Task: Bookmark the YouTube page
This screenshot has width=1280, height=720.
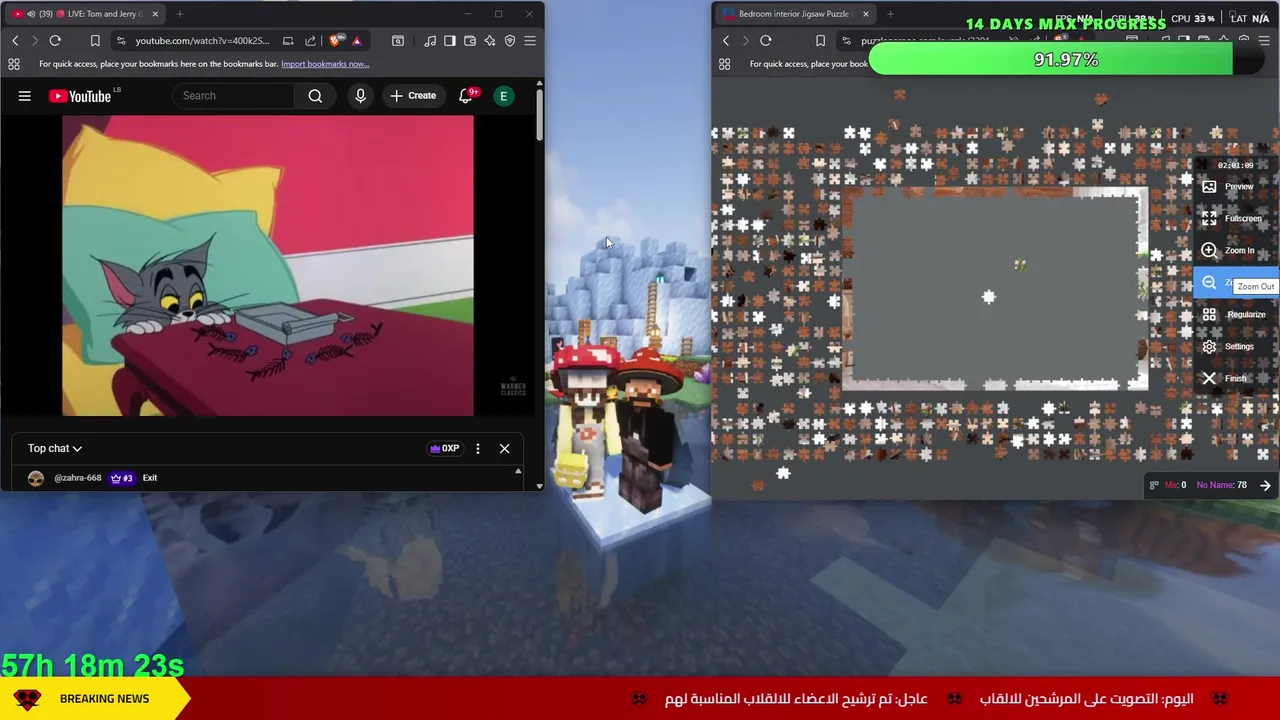Action: (95, 41)
